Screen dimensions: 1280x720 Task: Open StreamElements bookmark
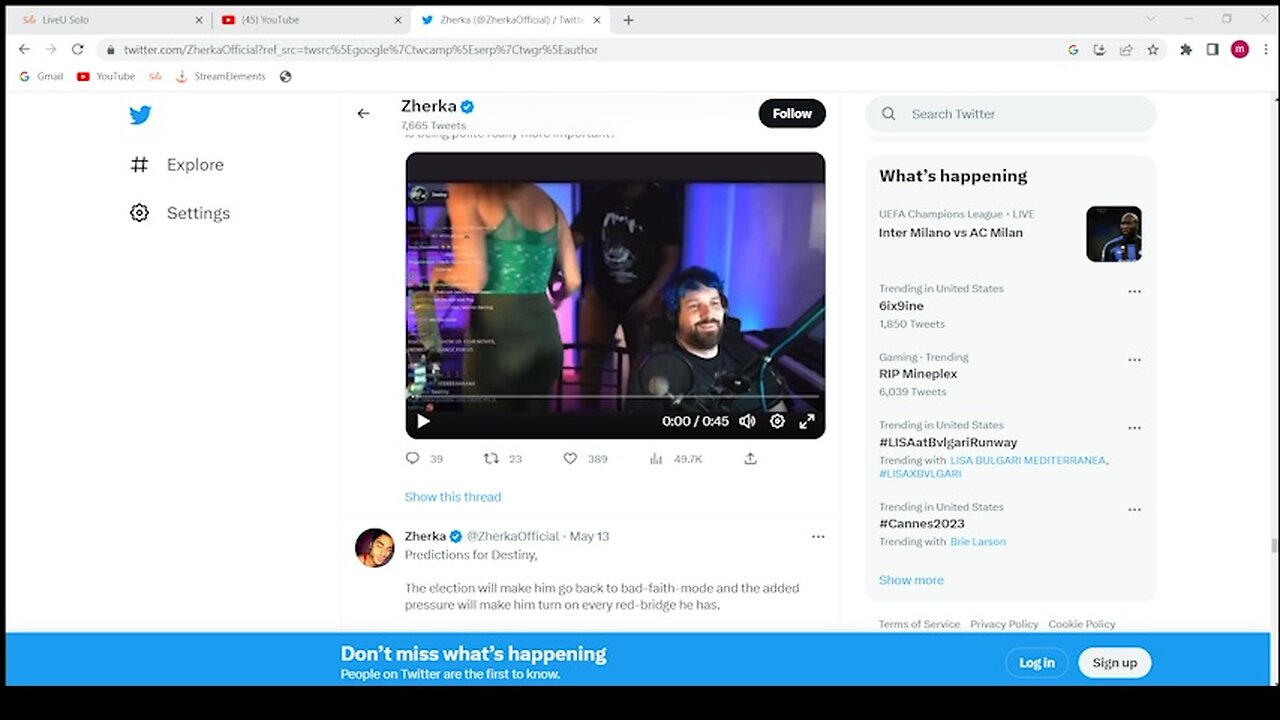(x=221, y=76)
